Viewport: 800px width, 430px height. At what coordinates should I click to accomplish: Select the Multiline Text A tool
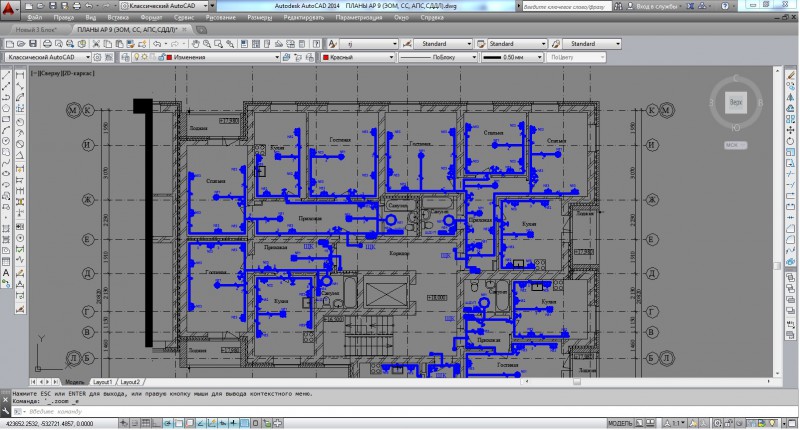[6, 273]
